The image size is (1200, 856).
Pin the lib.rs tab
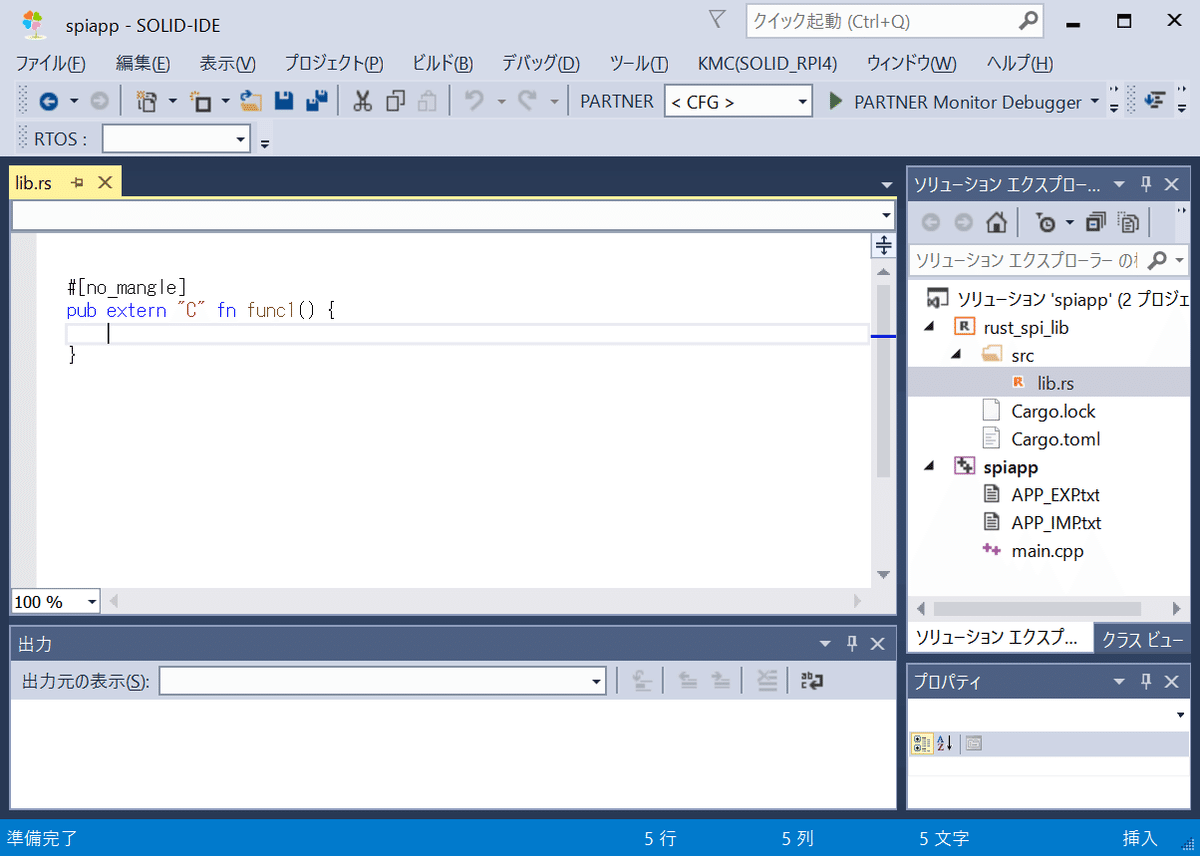77,183
